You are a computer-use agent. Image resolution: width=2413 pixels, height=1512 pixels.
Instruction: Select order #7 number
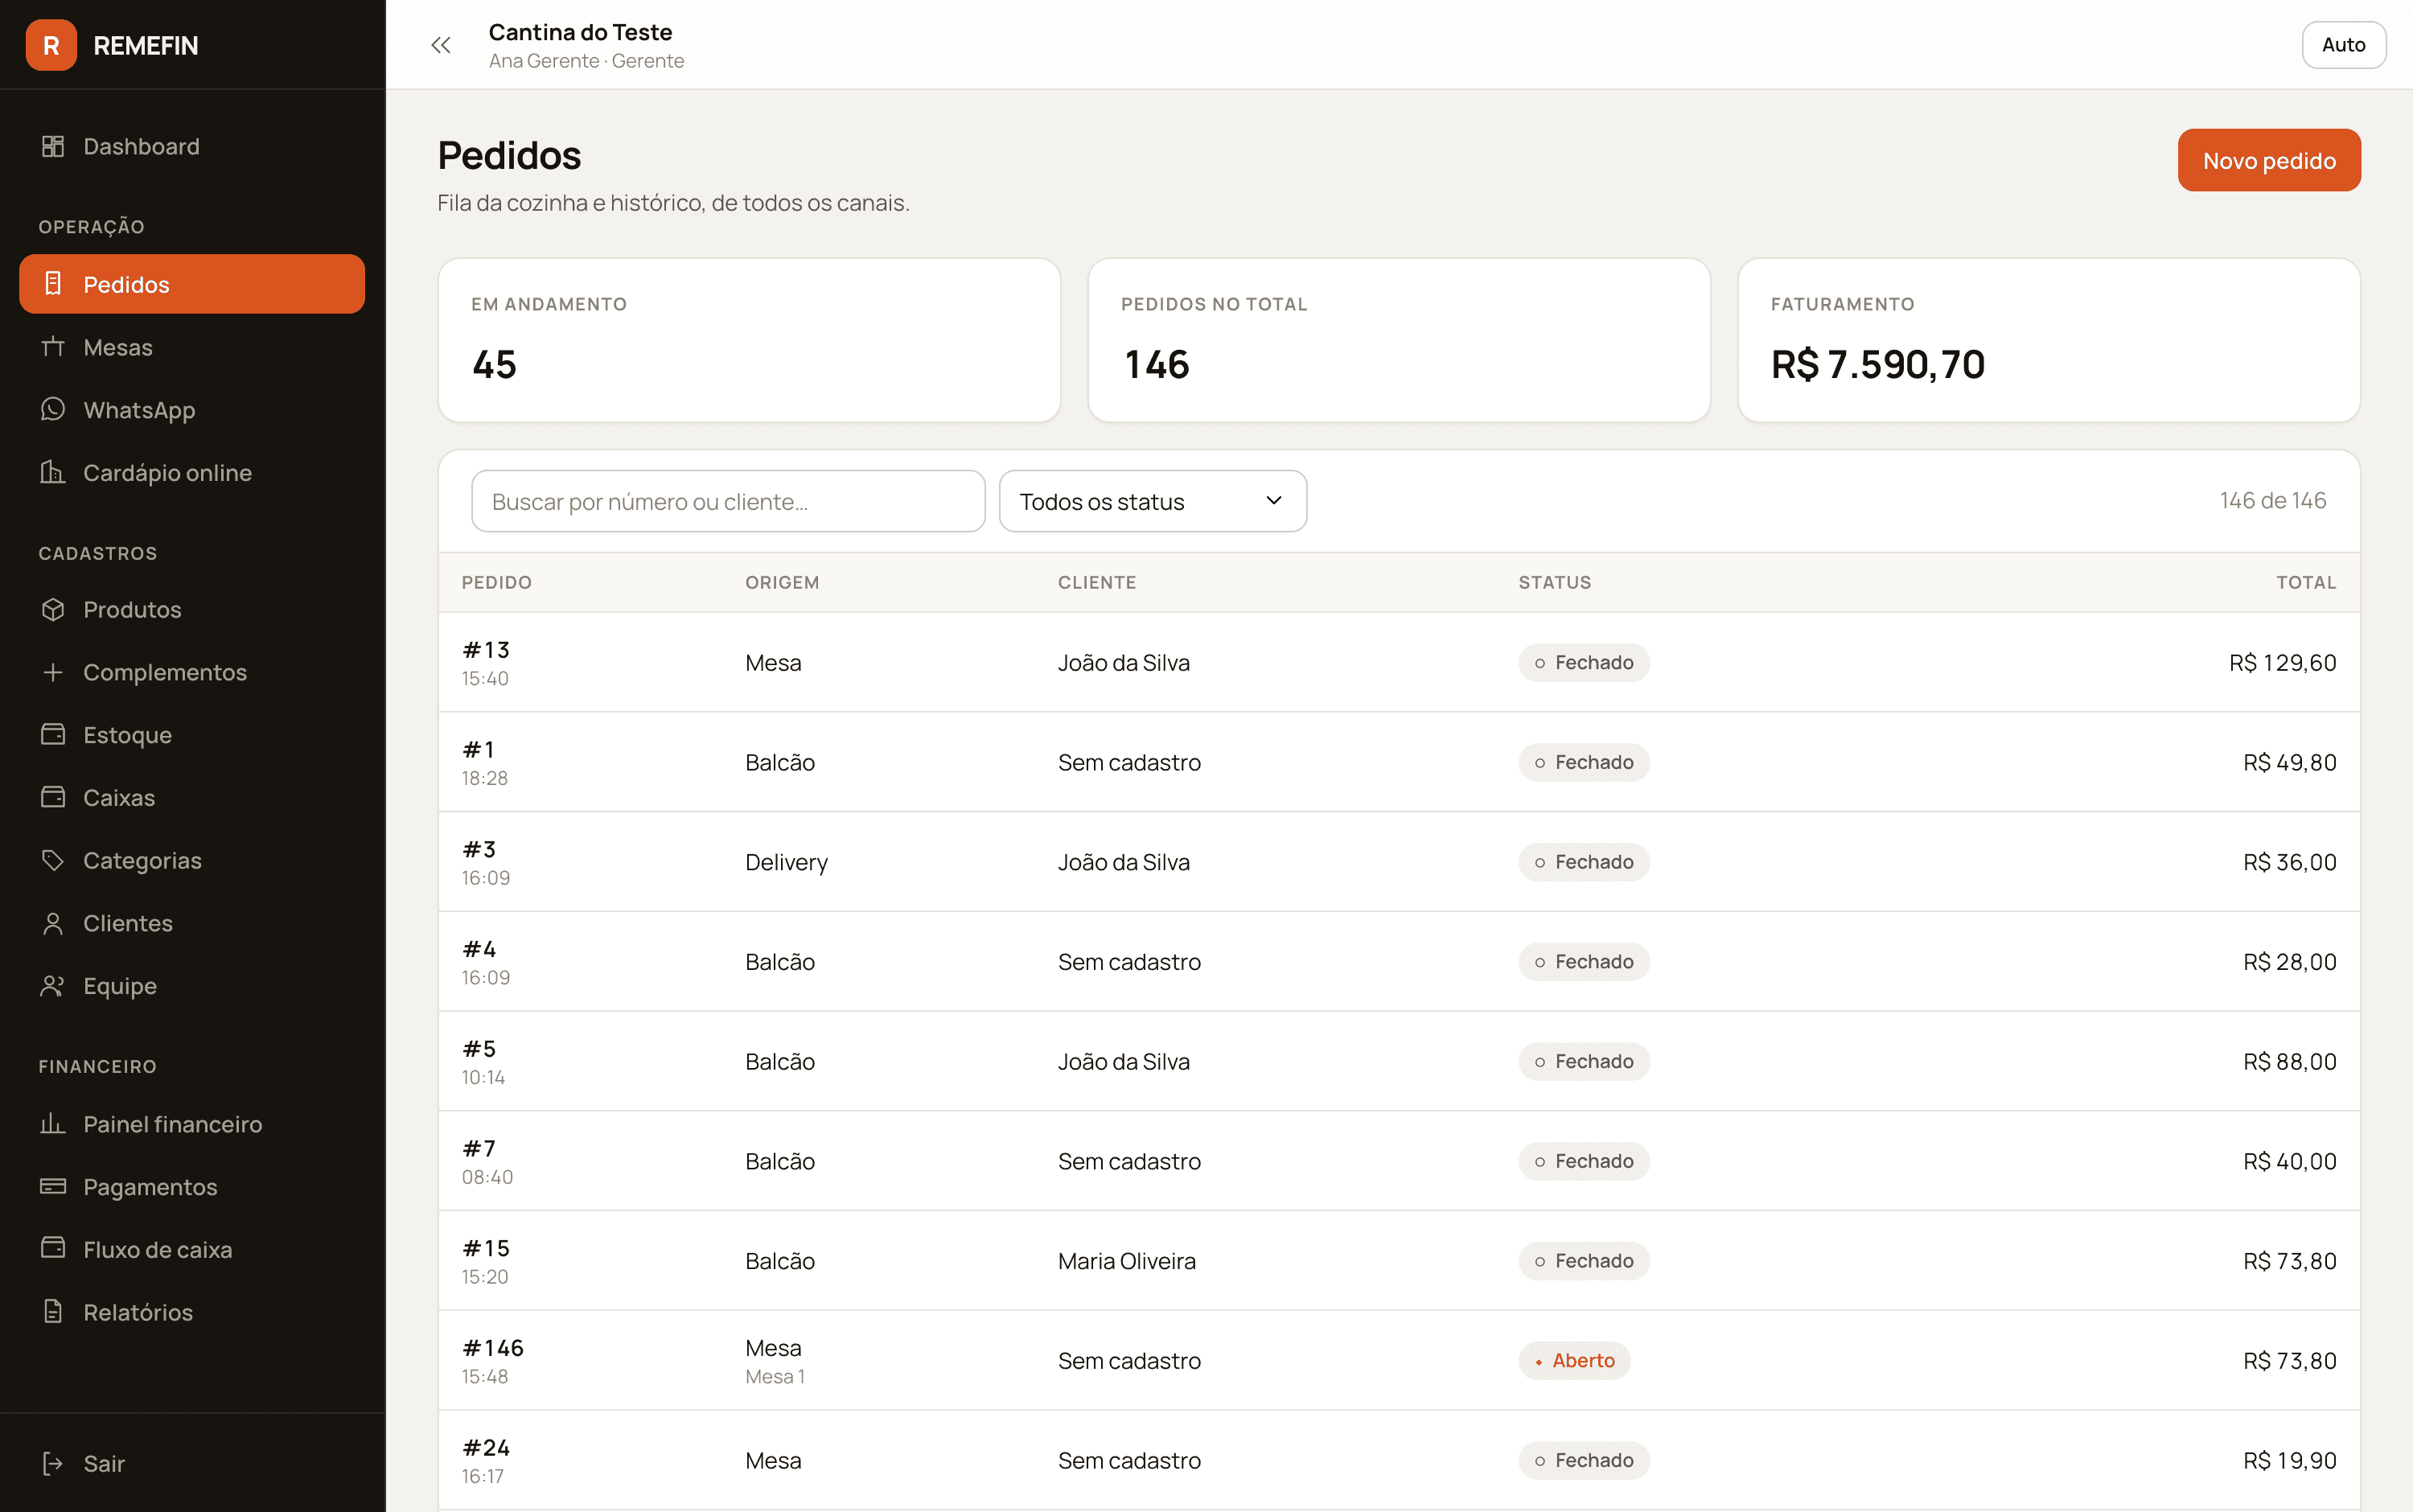click(479, 1148)
